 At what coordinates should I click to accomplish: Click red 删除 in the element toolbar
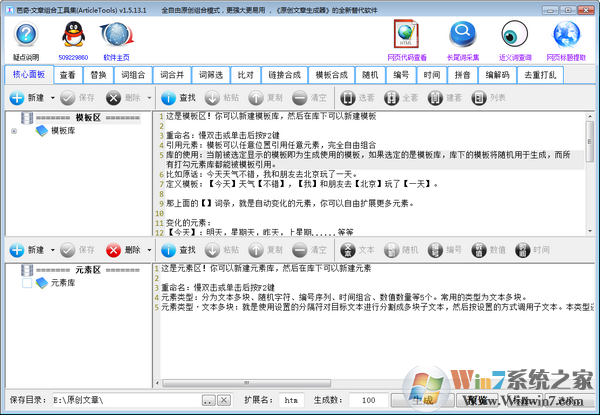[x=123, y=250]
